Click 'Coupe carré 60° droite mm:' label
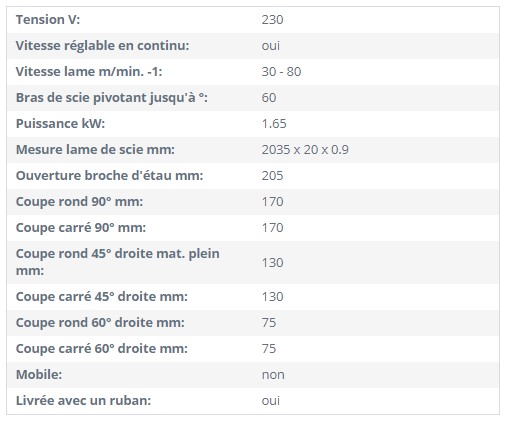Image resolution: width=511 pixels, height=423 pixels. pos(102,349)
